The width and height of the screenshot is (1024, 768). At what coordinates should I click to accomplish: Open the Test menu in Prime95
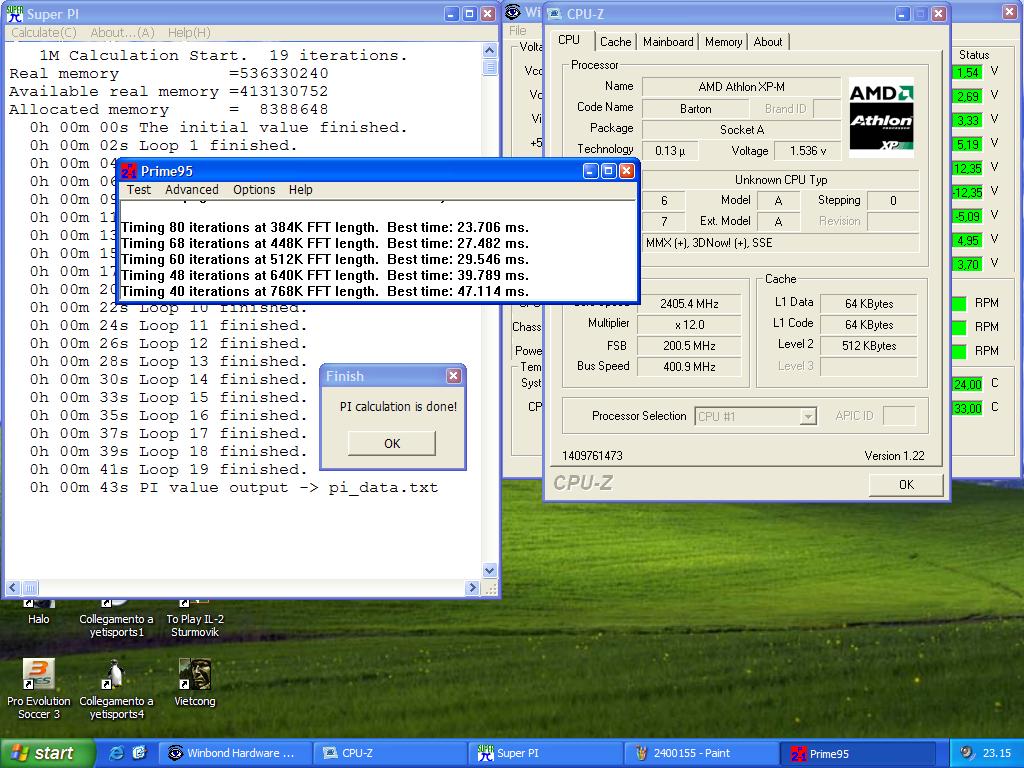pyautogui.click(x=138, y=189)
